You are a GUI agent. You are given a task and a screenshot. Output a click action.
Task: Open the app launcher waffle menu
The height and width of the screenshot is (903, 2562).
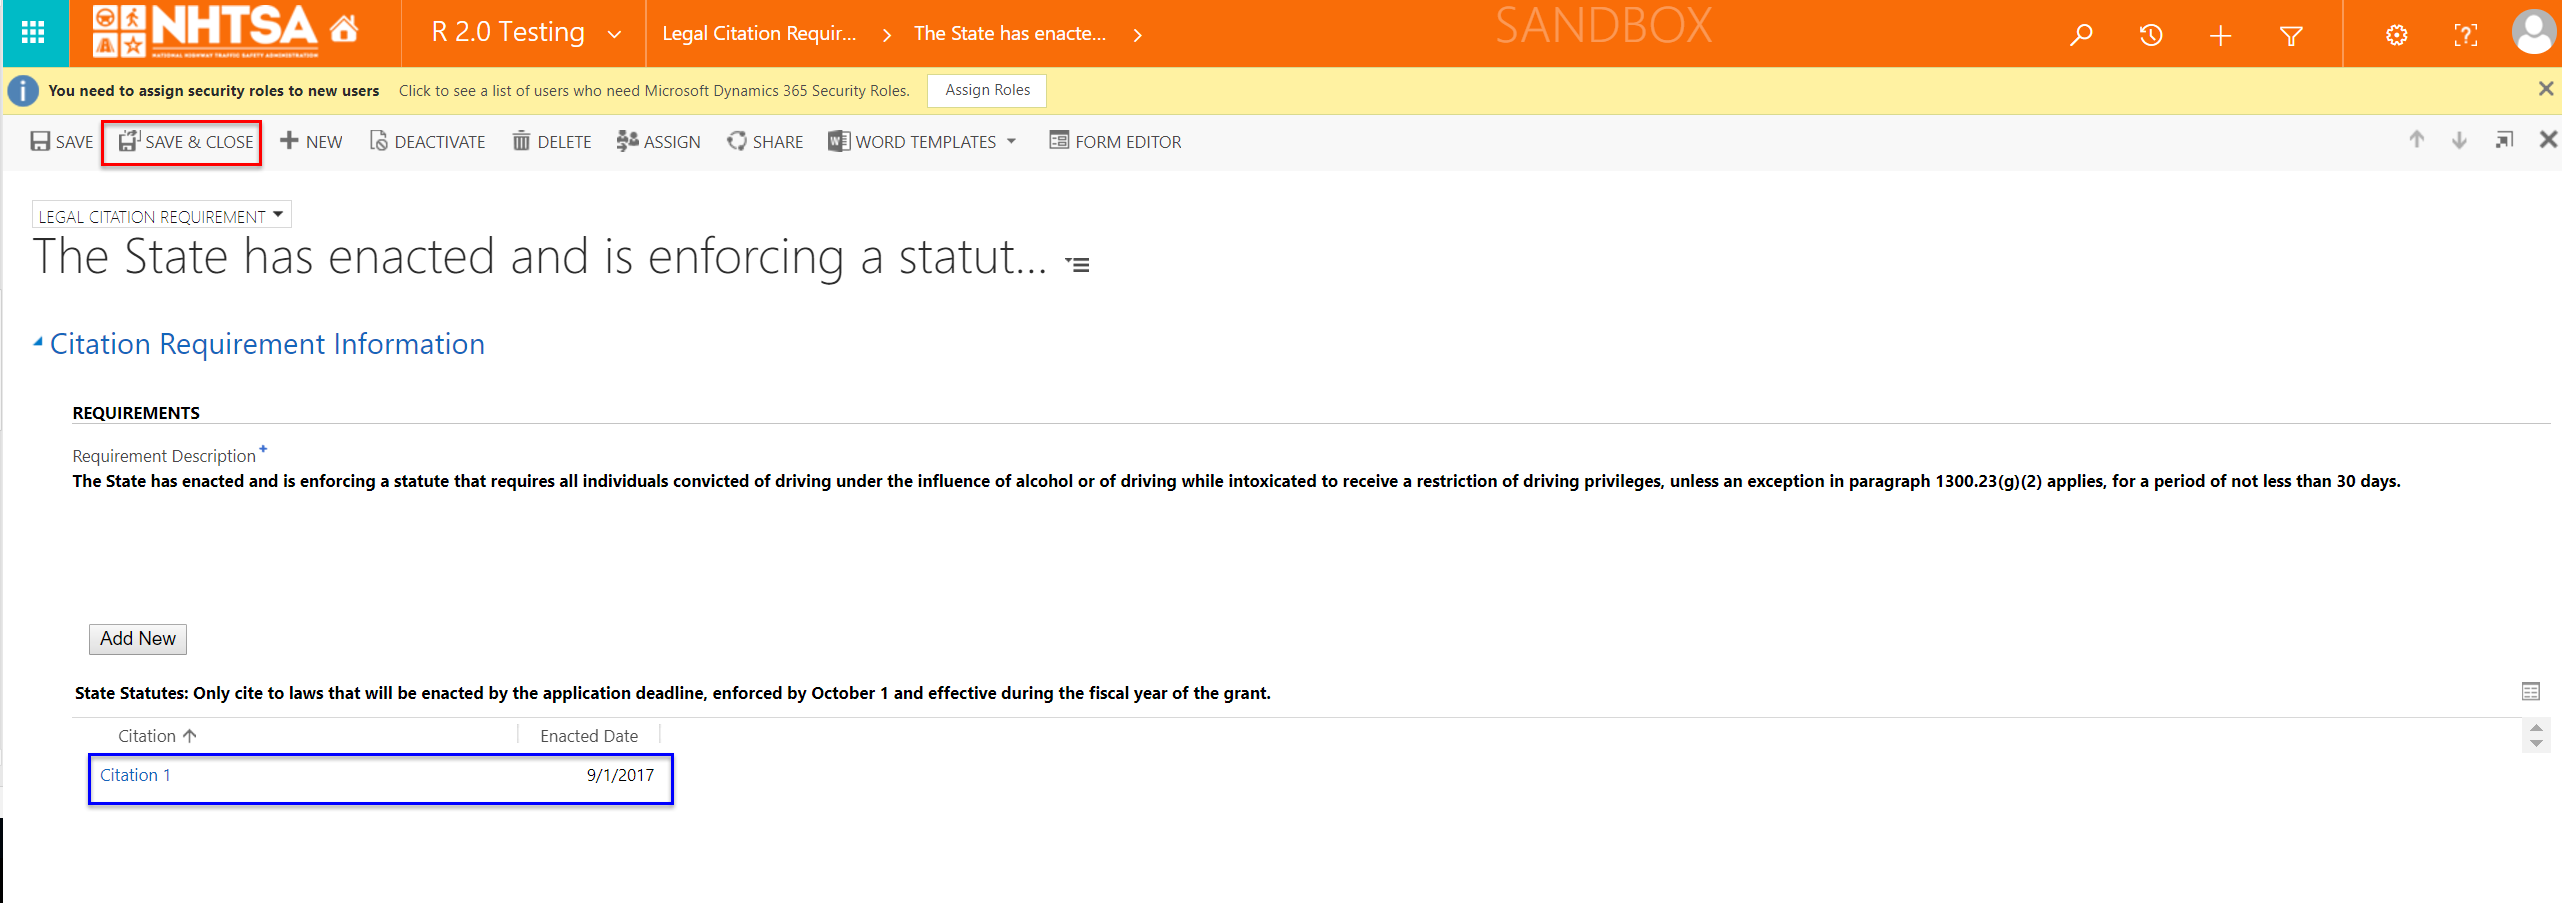(x=33, y=33)
